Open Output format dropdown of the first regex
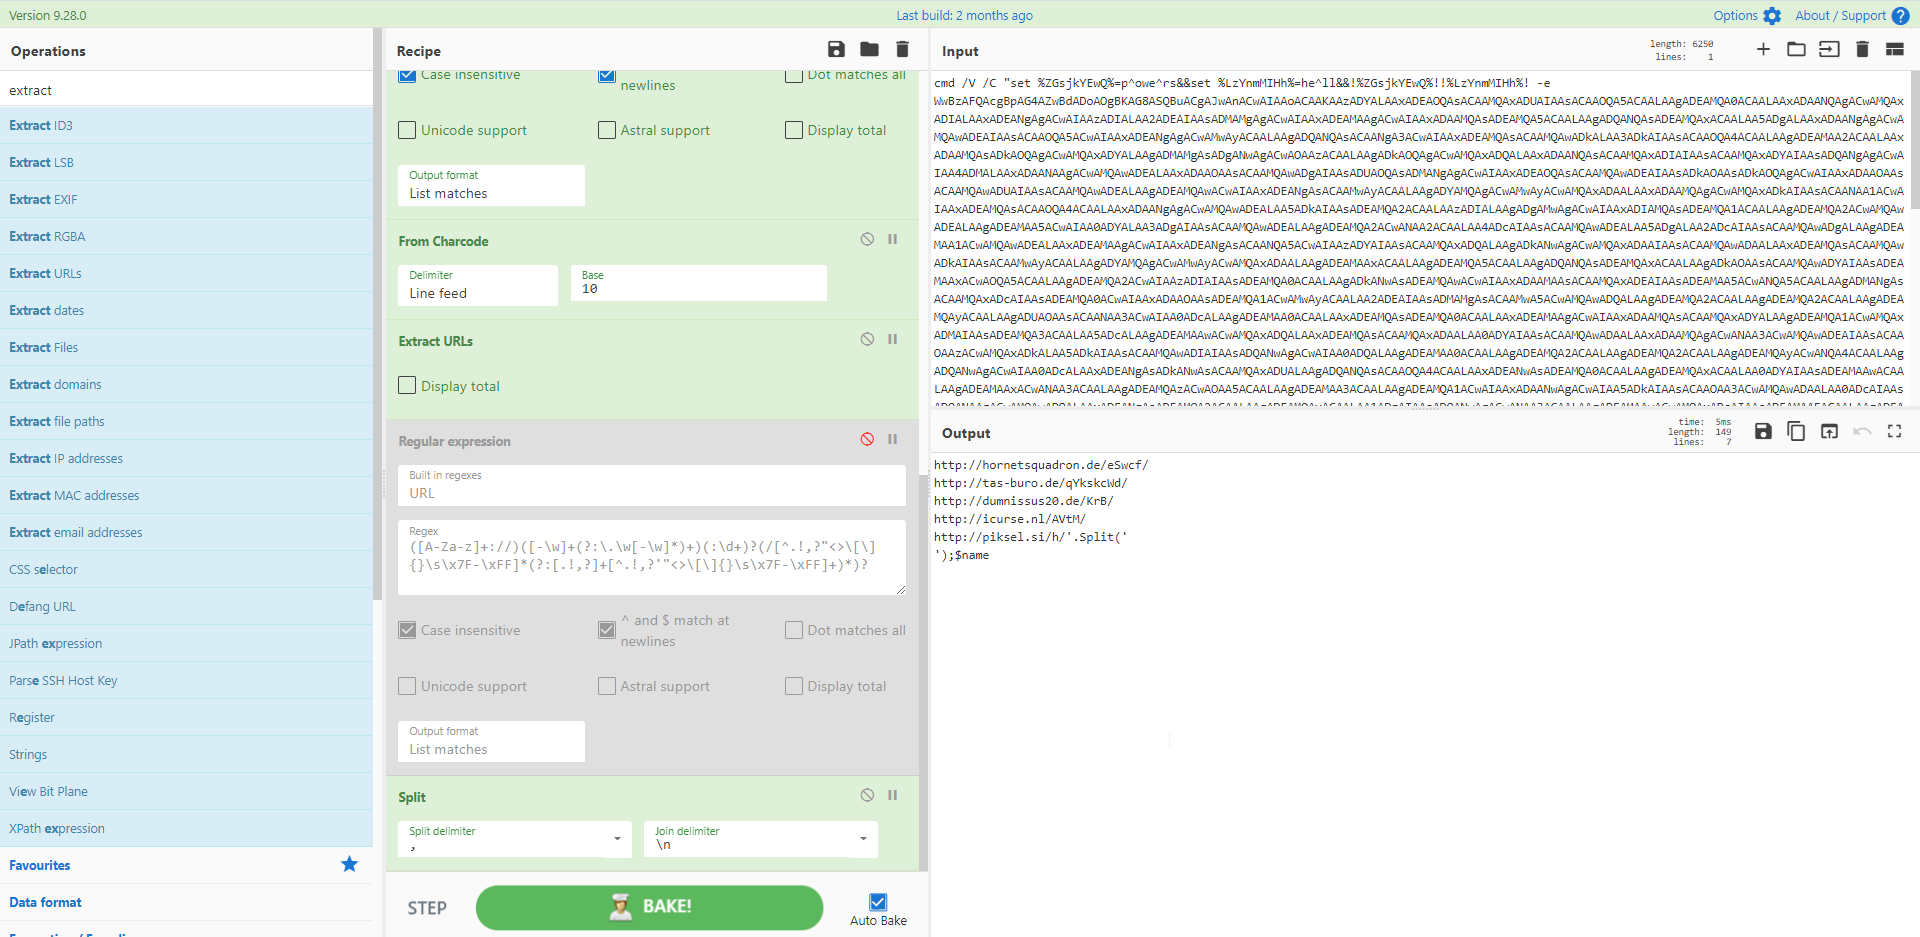 491,185
